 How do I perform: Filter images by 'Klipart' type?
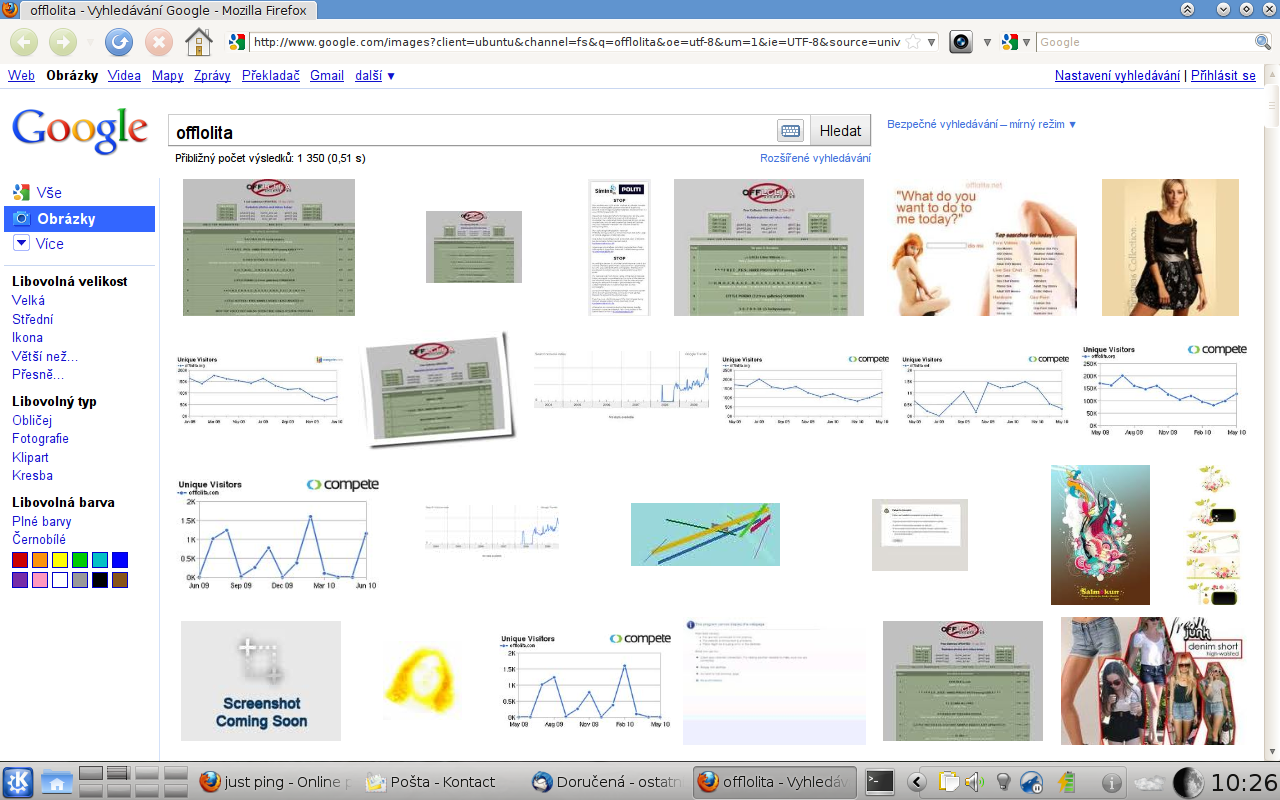[30, 457]
